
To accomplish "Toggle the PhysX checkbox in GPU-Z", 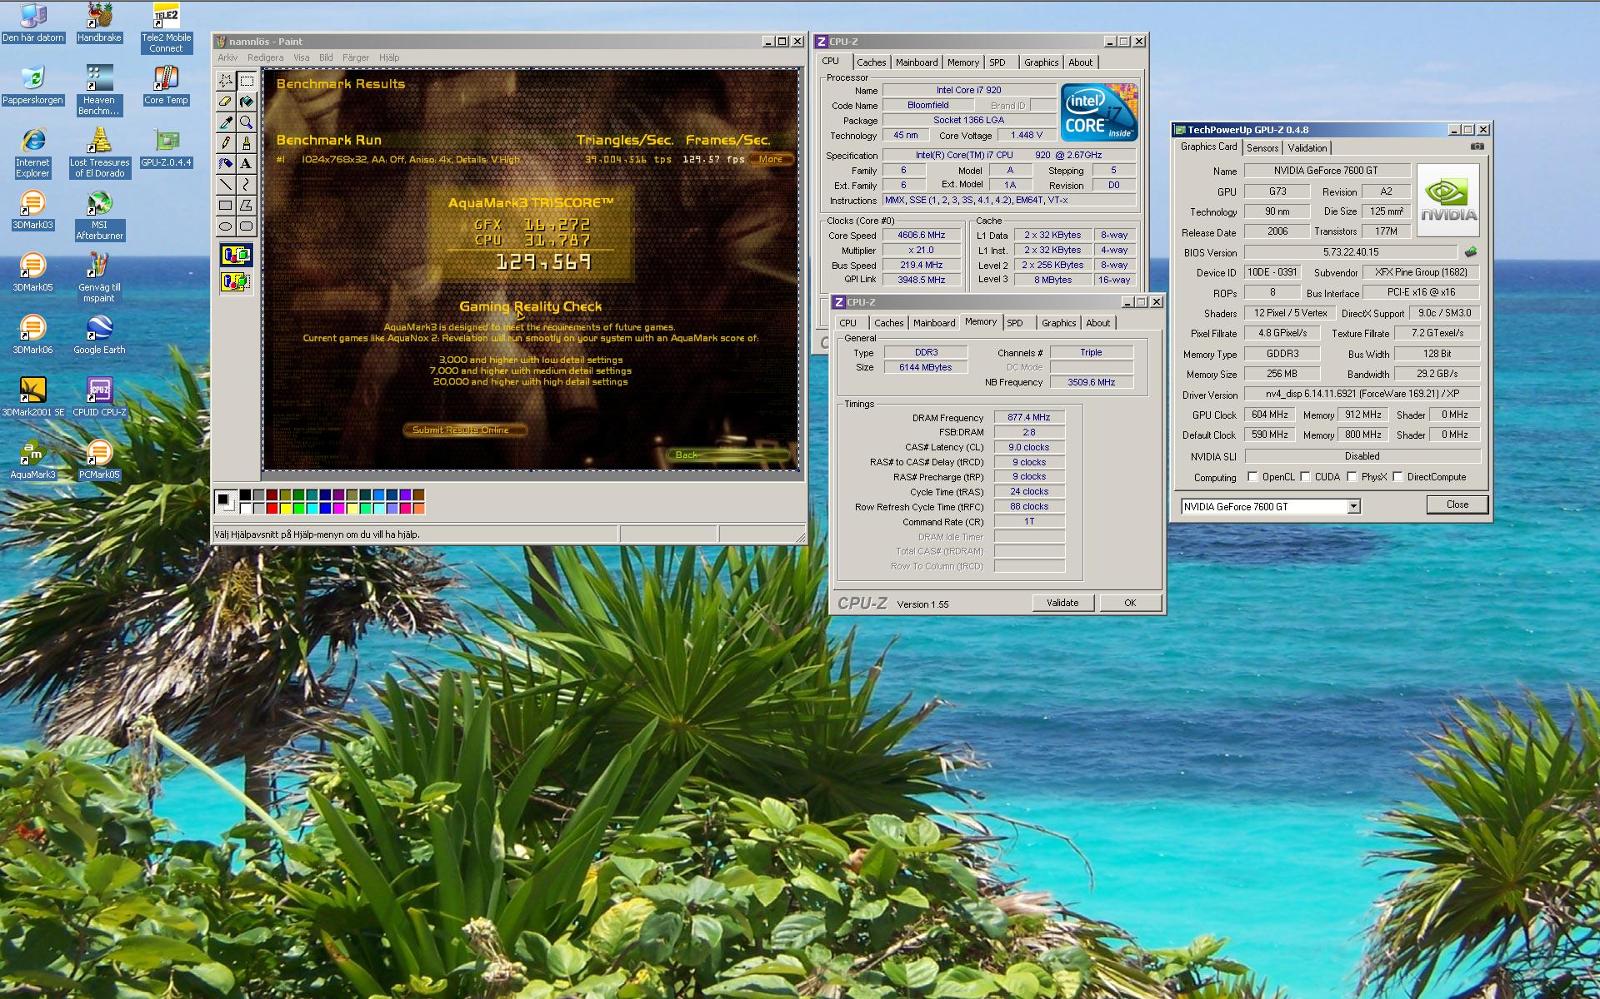I will pos(1352,477).
